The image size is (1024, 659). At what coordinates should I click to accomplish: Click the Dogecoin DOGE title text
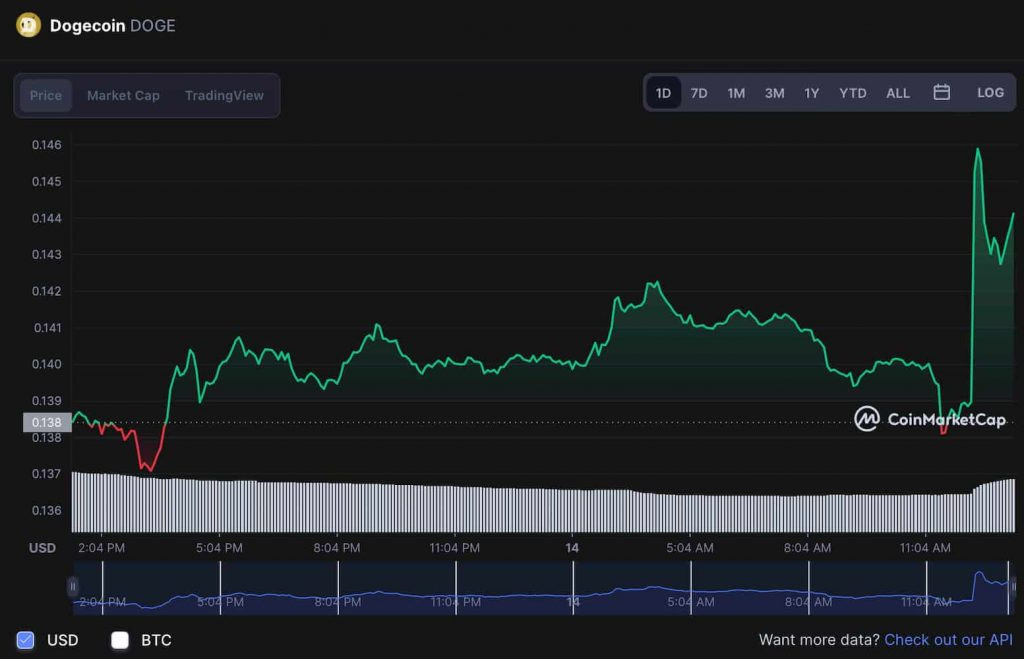[112, 25]
